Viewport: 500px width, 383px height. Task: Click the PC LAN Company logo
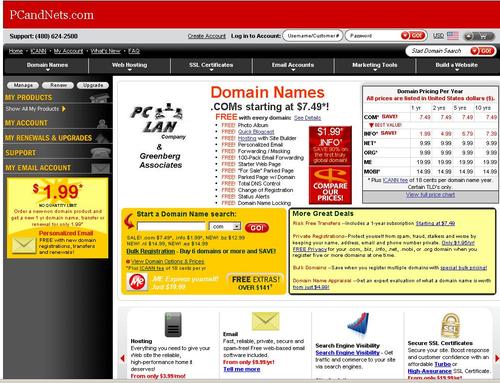tap(157, 121)
